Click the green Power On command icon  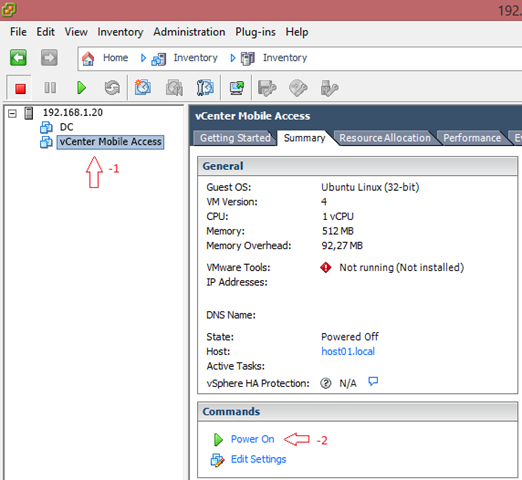click(218, 440)
